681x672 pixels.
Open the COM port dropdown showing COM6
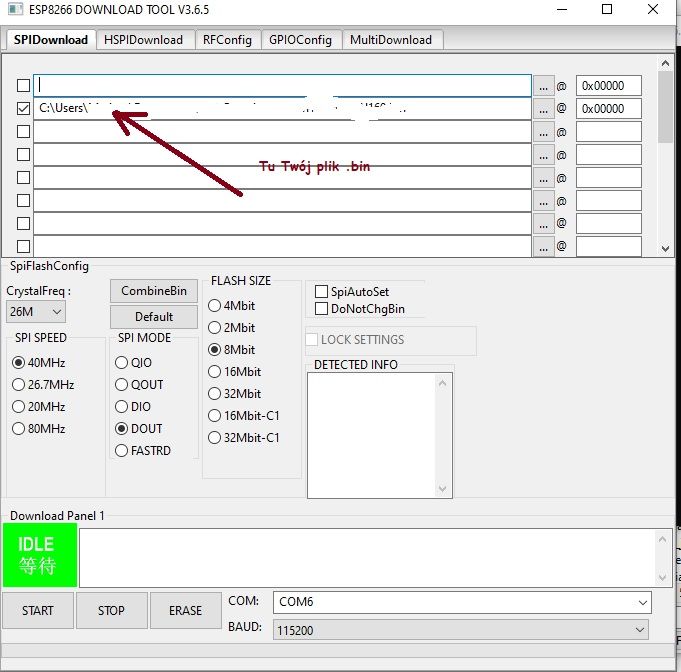463,602
